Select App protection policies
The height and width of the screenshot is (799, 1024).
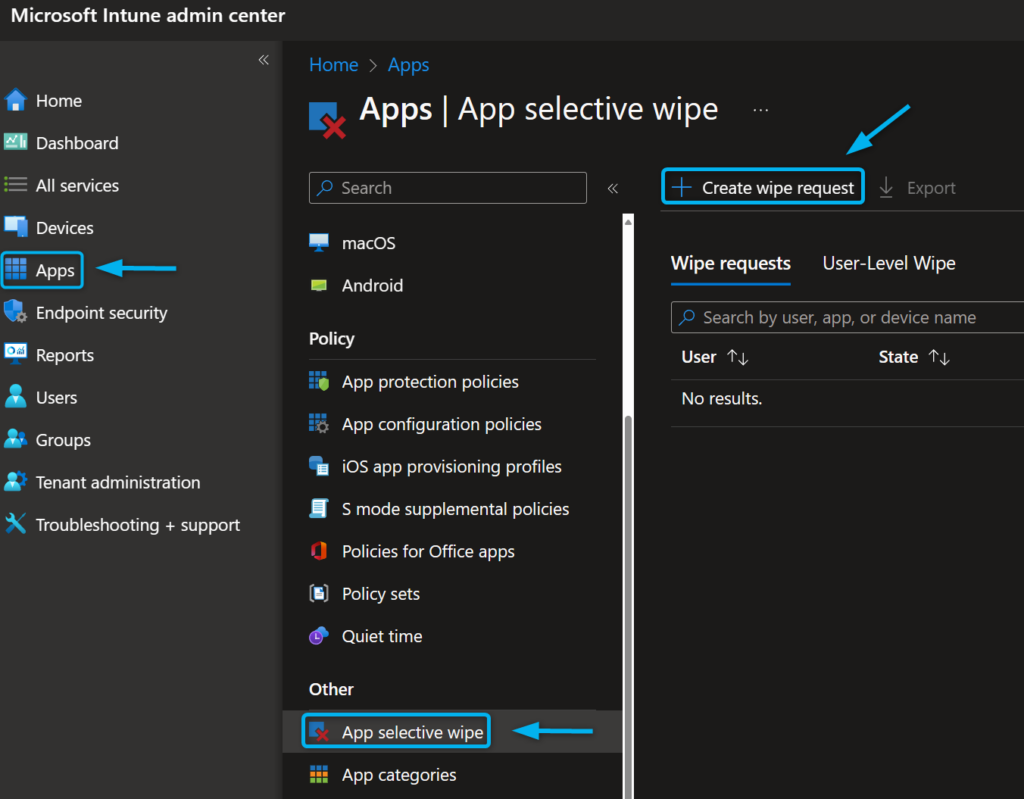point(429,381)
